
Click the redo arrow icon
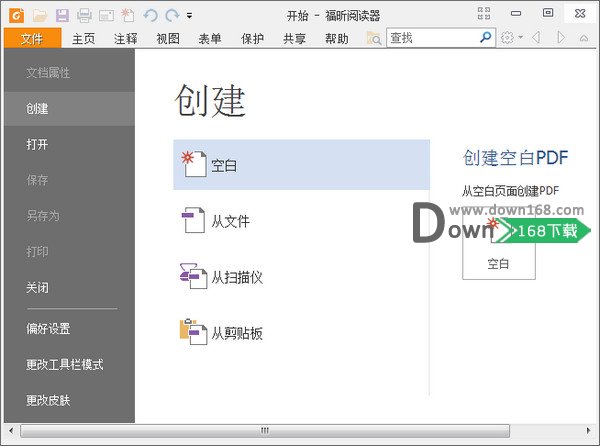tap(172, 16)
